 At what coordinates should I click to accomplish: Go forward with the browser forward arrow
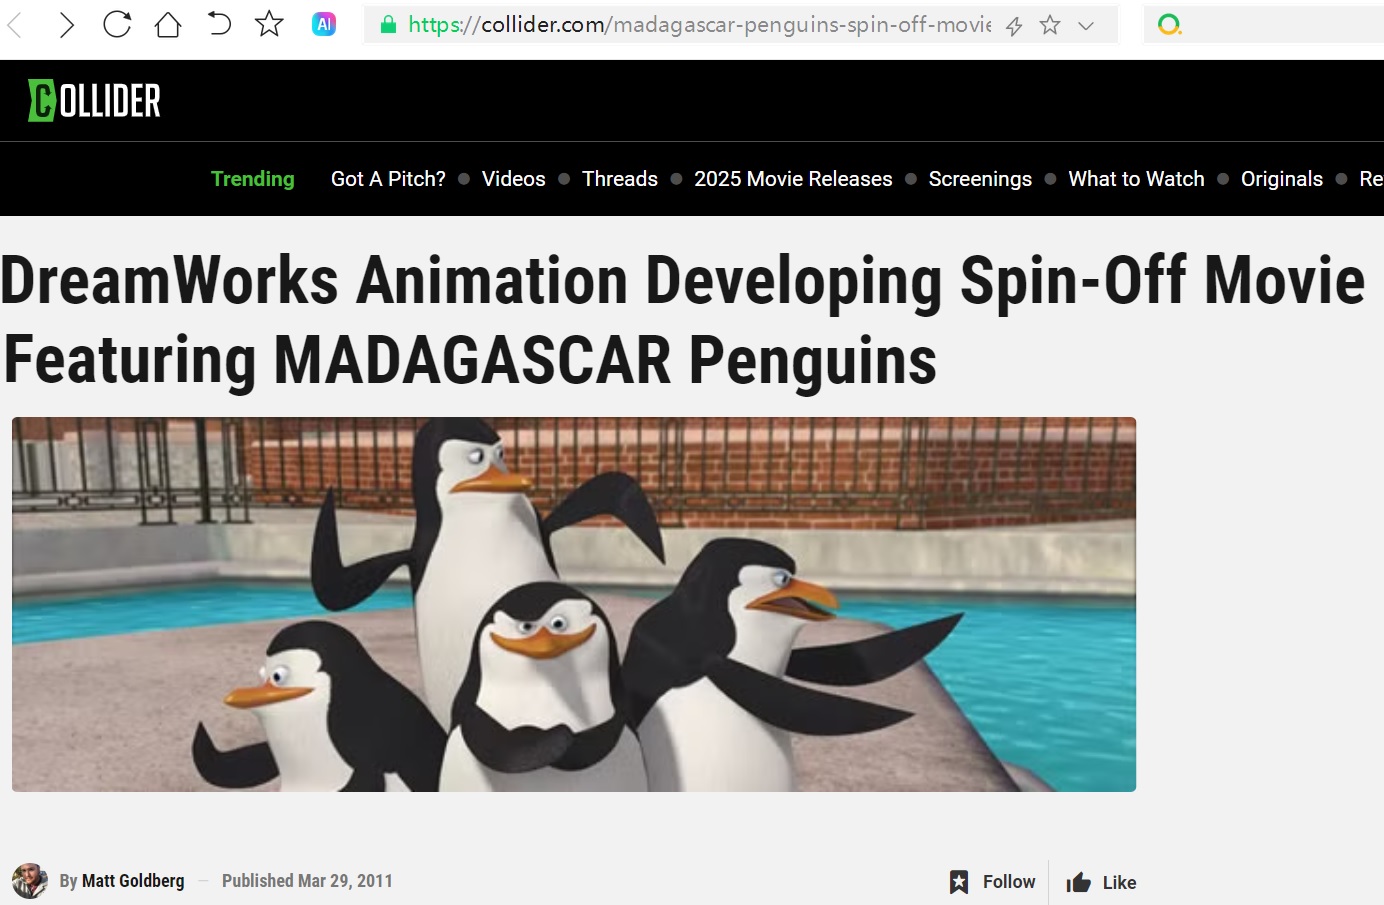coord(66,25)
